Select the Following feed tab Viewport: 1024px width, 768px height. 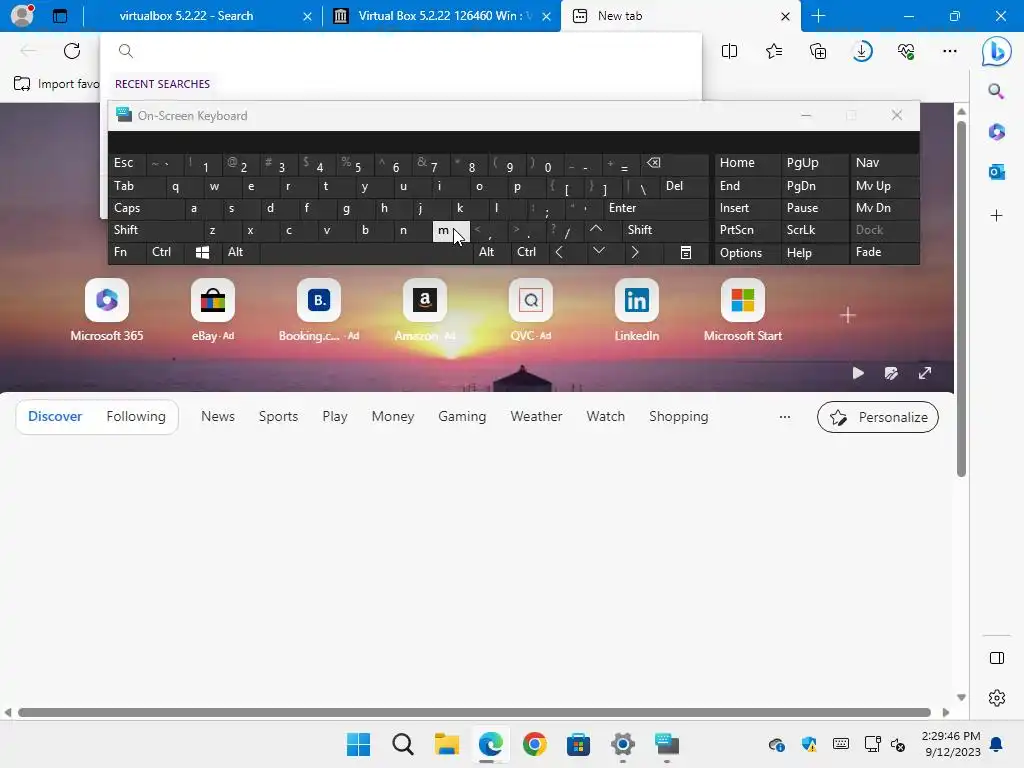[136, 417]
